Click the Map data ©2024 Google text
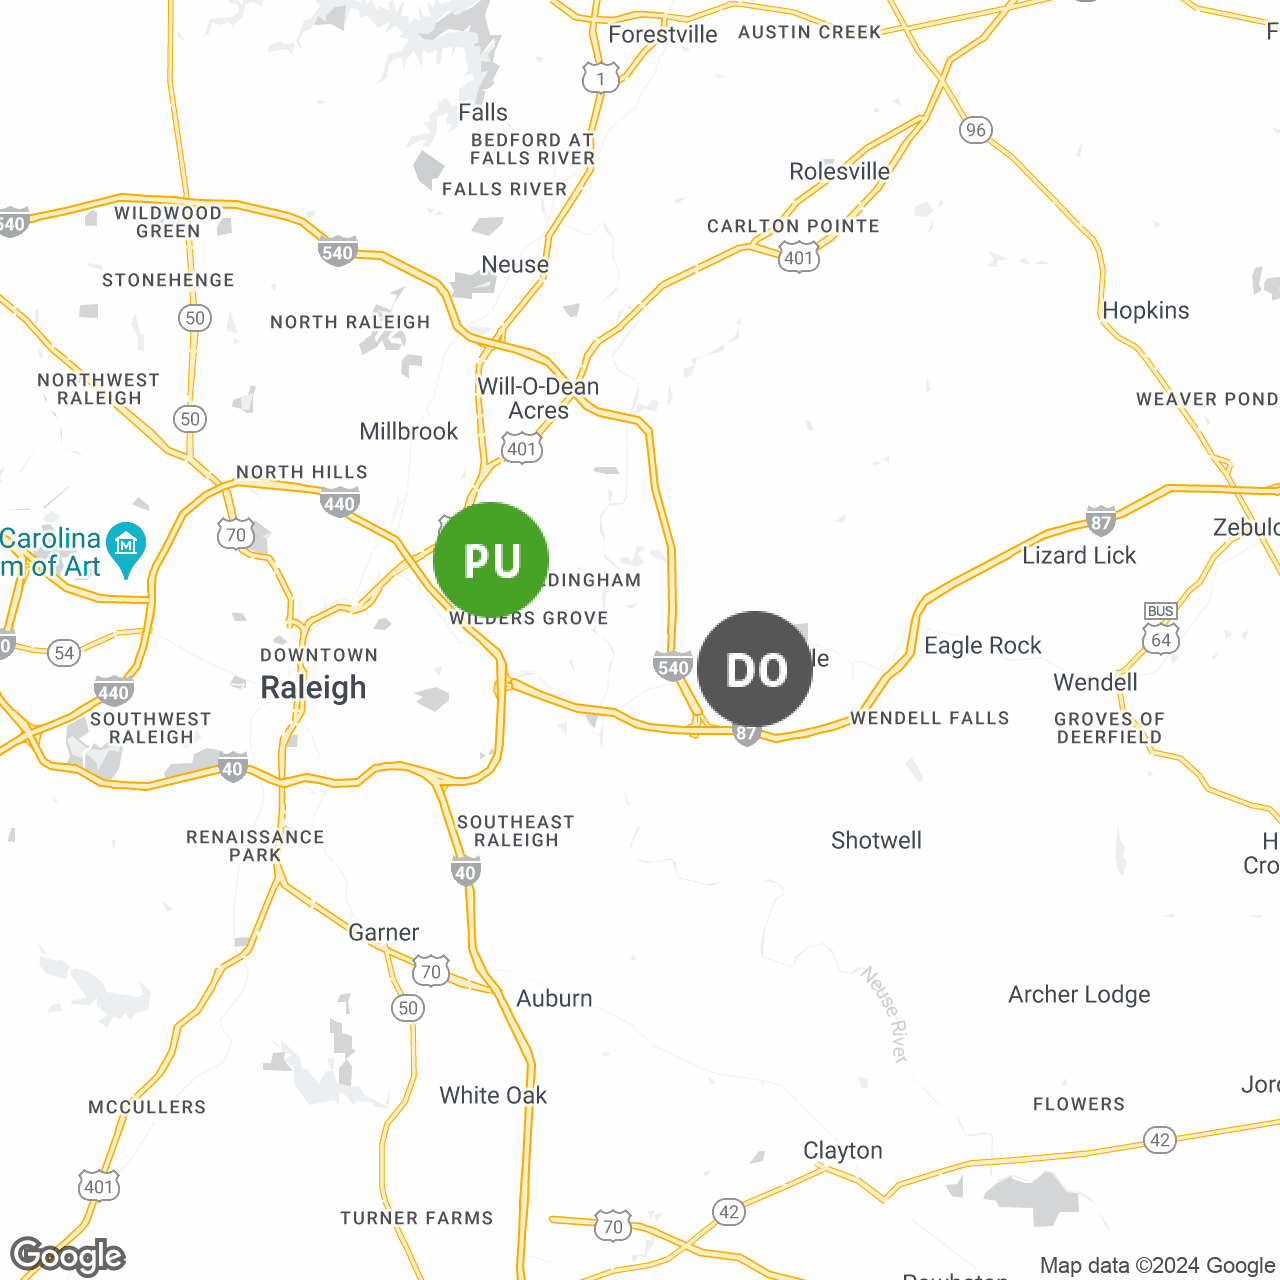The image size is (1280, 1280). point(1157,1265)
